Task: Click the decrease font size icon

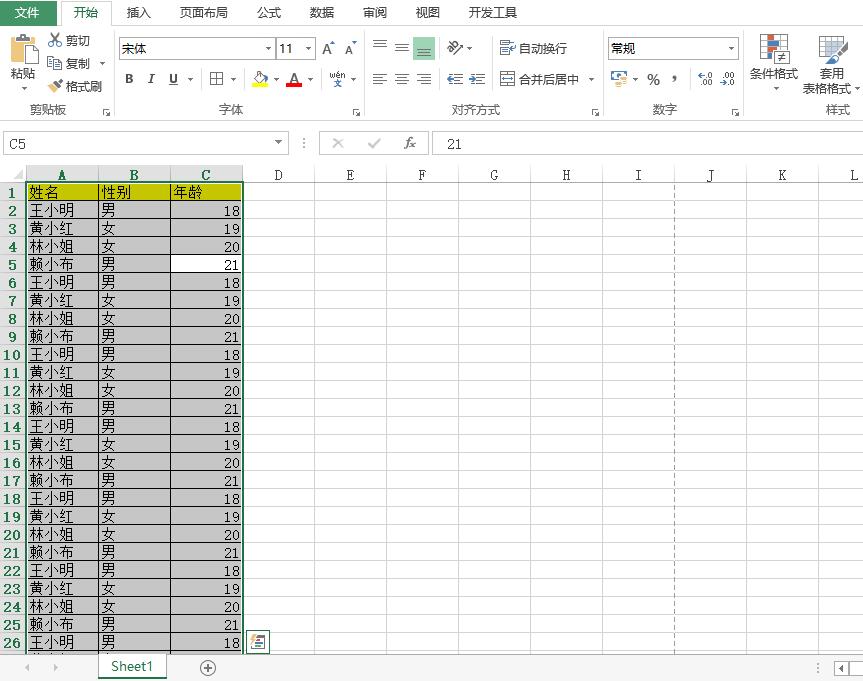Action: 350,48
